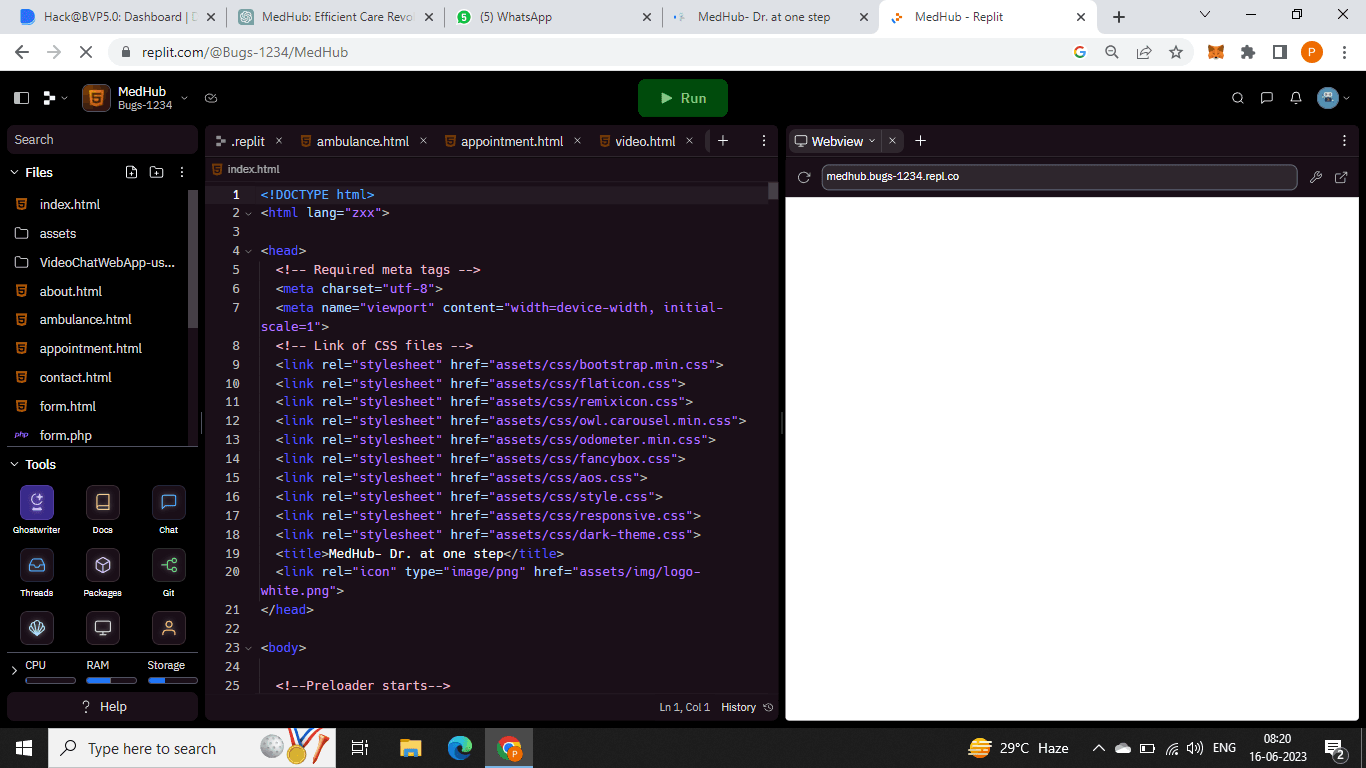Fold the body tag at line 23
1366x768 pixels.
[x=249, y=648]
